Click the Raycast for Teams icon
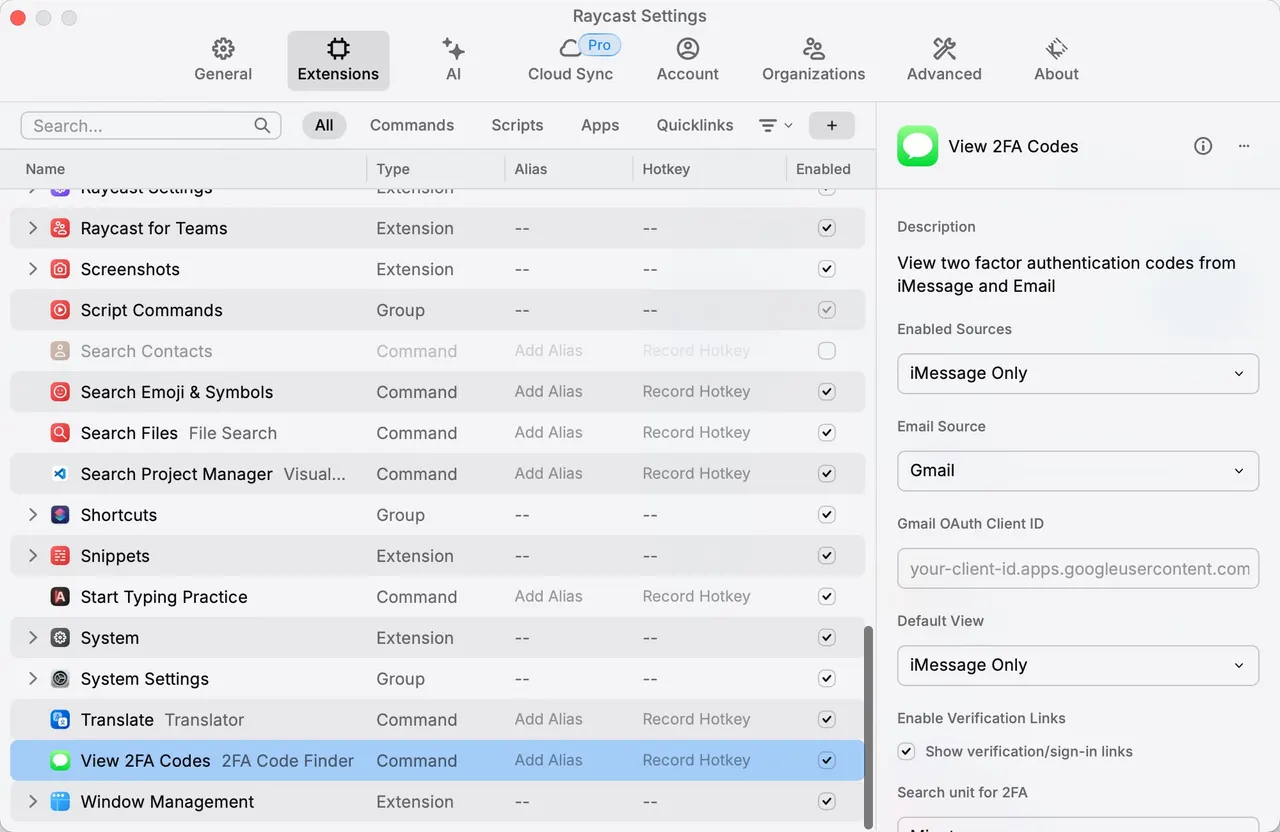 click(x=60, y=228)
